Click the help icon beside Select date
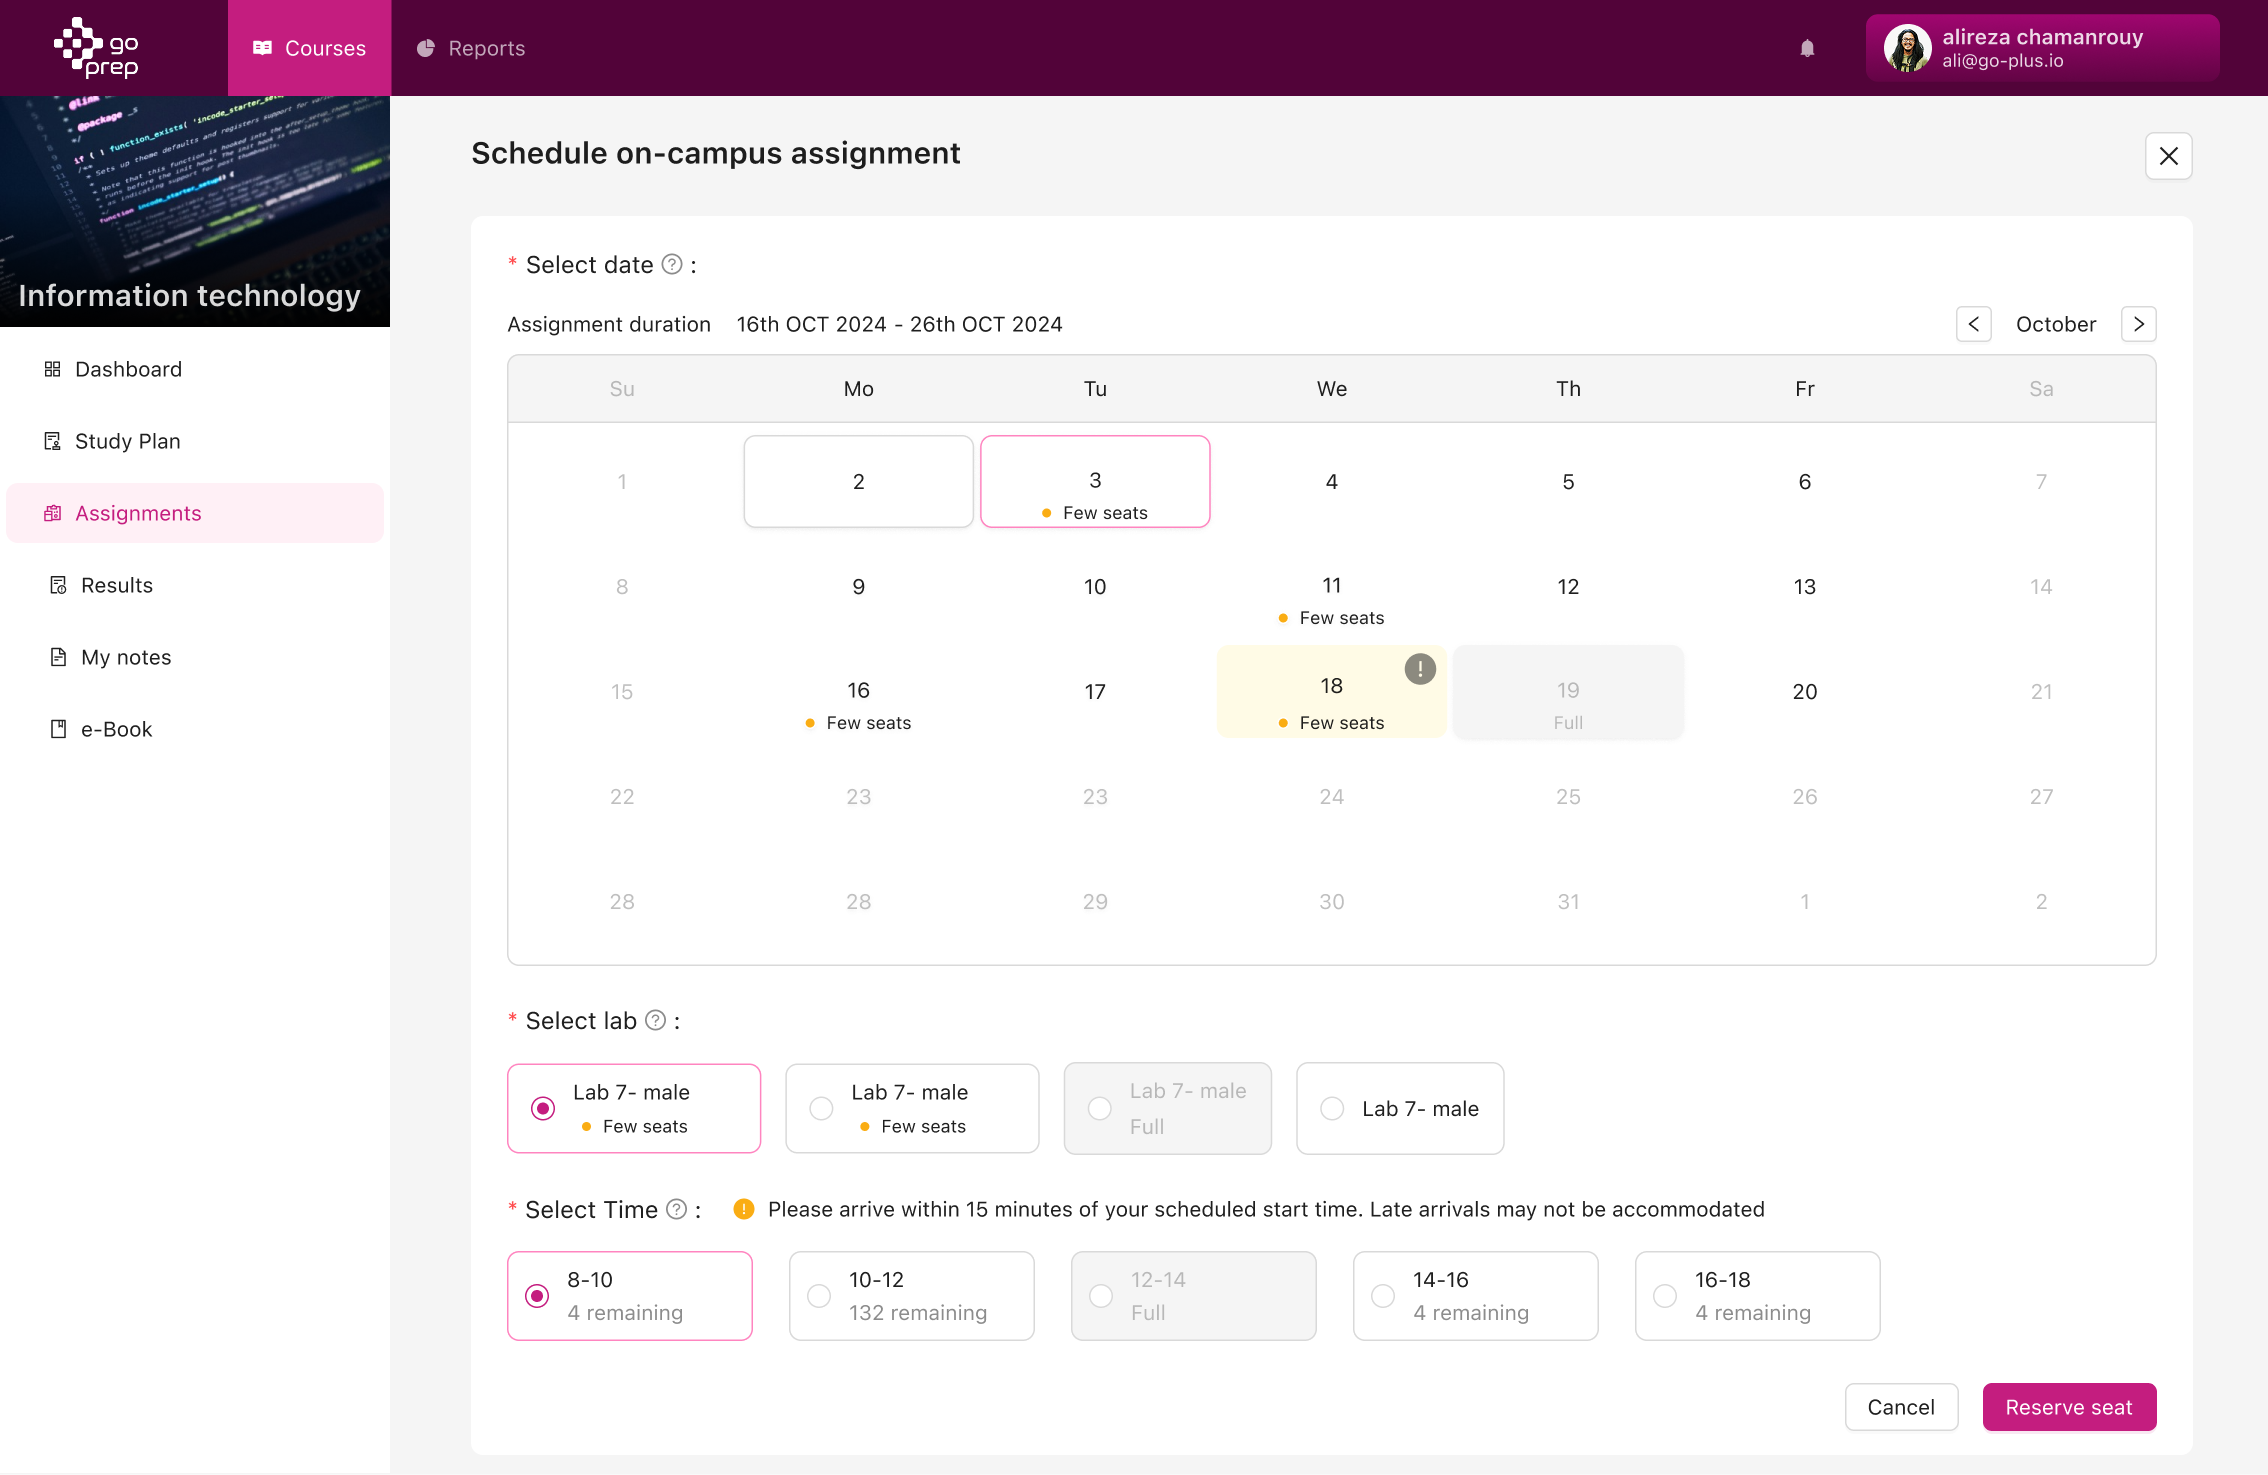 [673, 264]
